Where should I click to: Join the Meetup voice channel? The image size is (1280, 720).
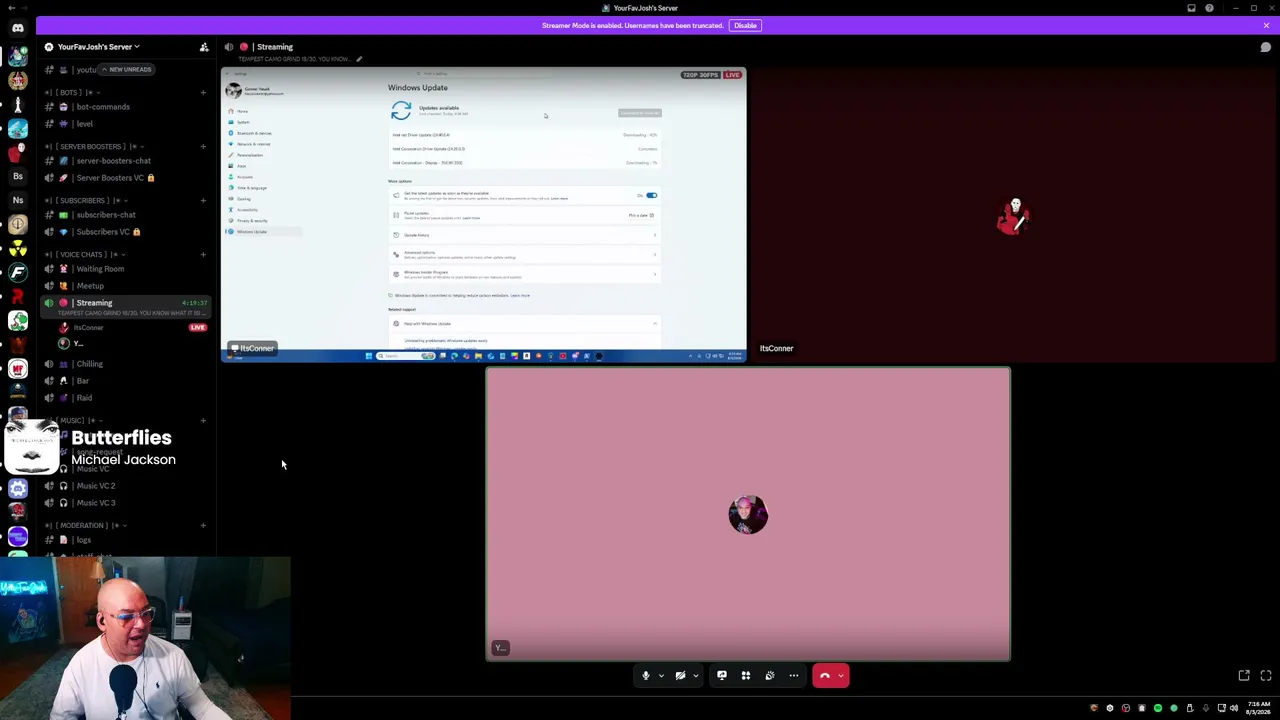(125, 286)
